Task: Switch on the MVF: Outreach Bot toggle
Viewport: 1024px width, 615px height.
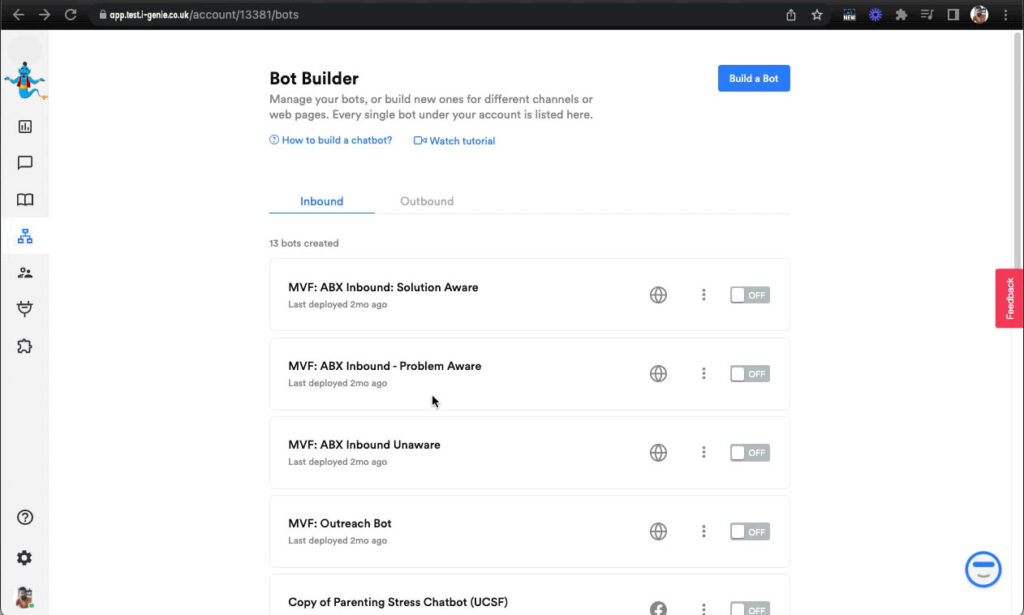Action: click(749, 532)
